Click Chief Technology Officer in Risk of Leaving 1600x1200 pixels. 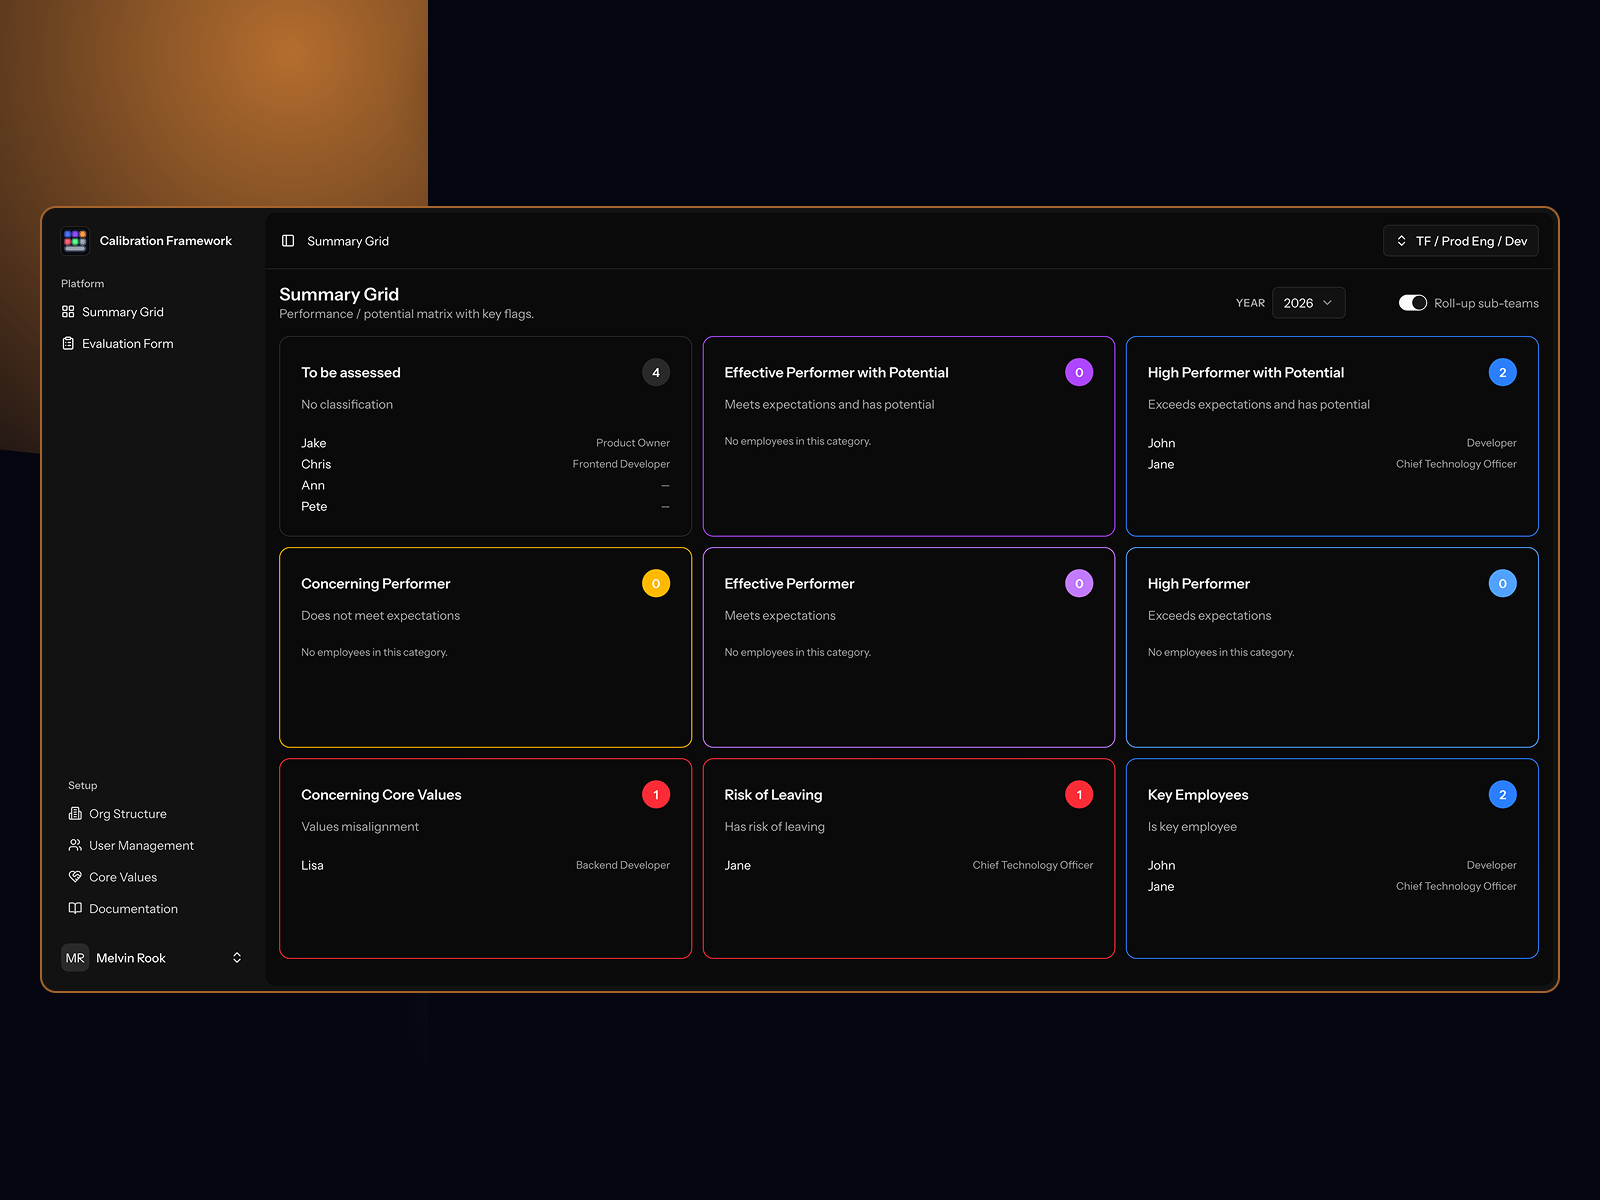point(1033,865)
